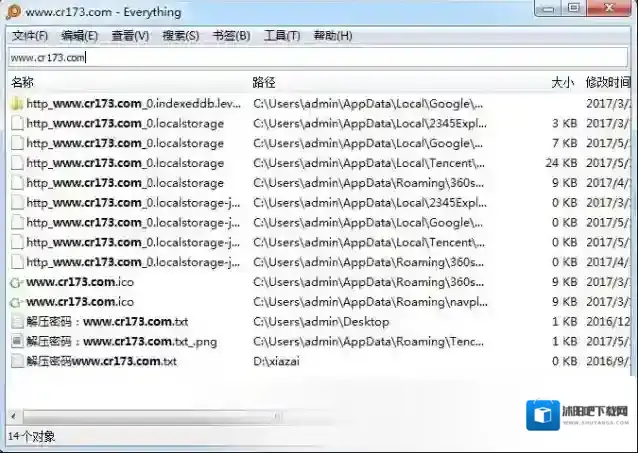
Task: Click file icon of 7 KB localstorage row
Action: click(17, 143)
